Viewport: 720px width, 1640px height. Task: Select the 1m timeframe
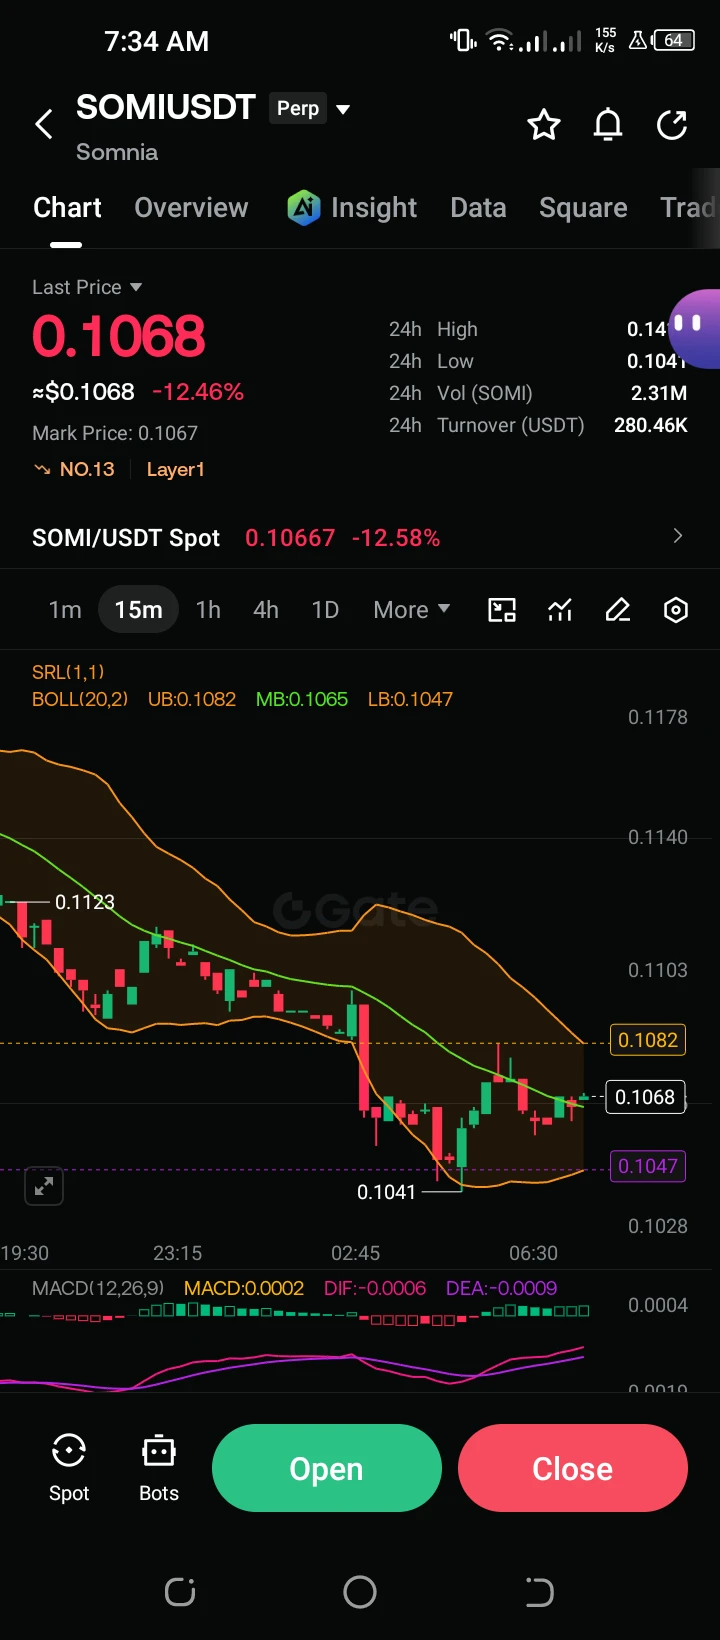click(x=65, y=610)
